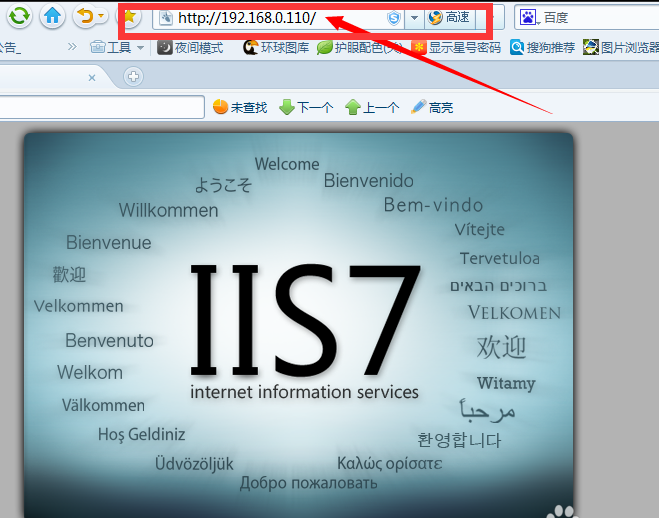
Task: Click the green refresh icon
Action: [19, 16]
